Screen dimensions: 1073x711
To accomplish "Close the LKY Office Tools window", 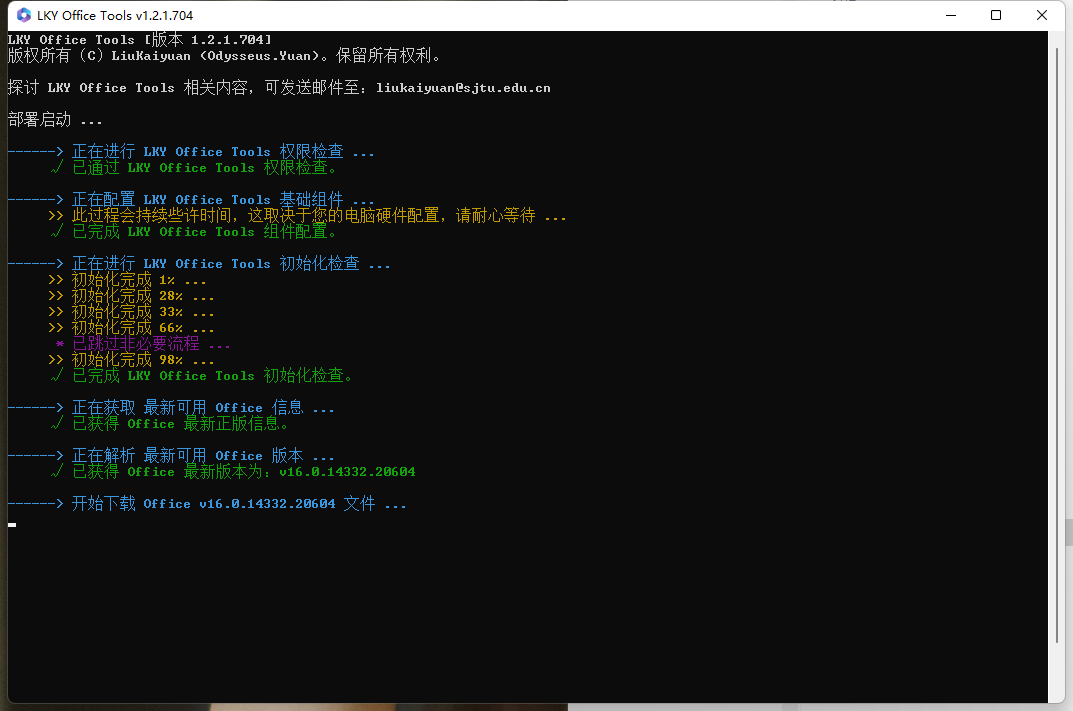I will tap(1042, 15).
